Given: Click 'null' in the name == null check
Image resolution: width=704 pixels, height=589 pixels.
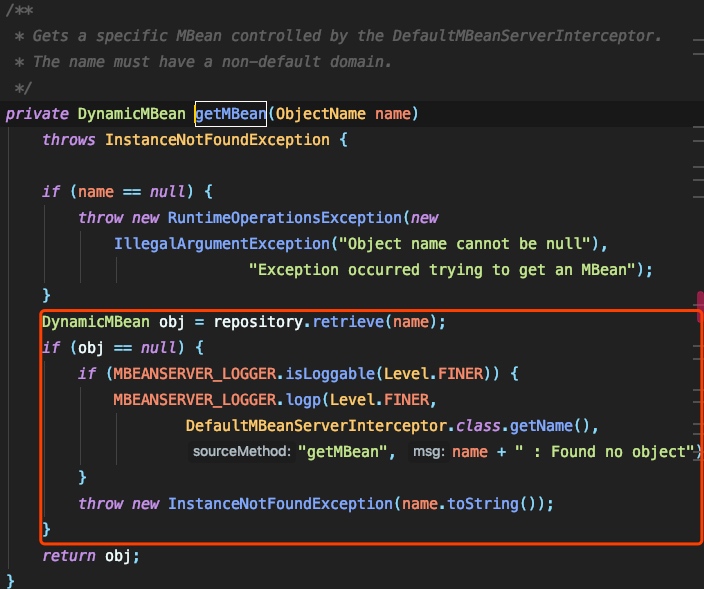Looking at the screenshot, I should (x=167, y=192).
